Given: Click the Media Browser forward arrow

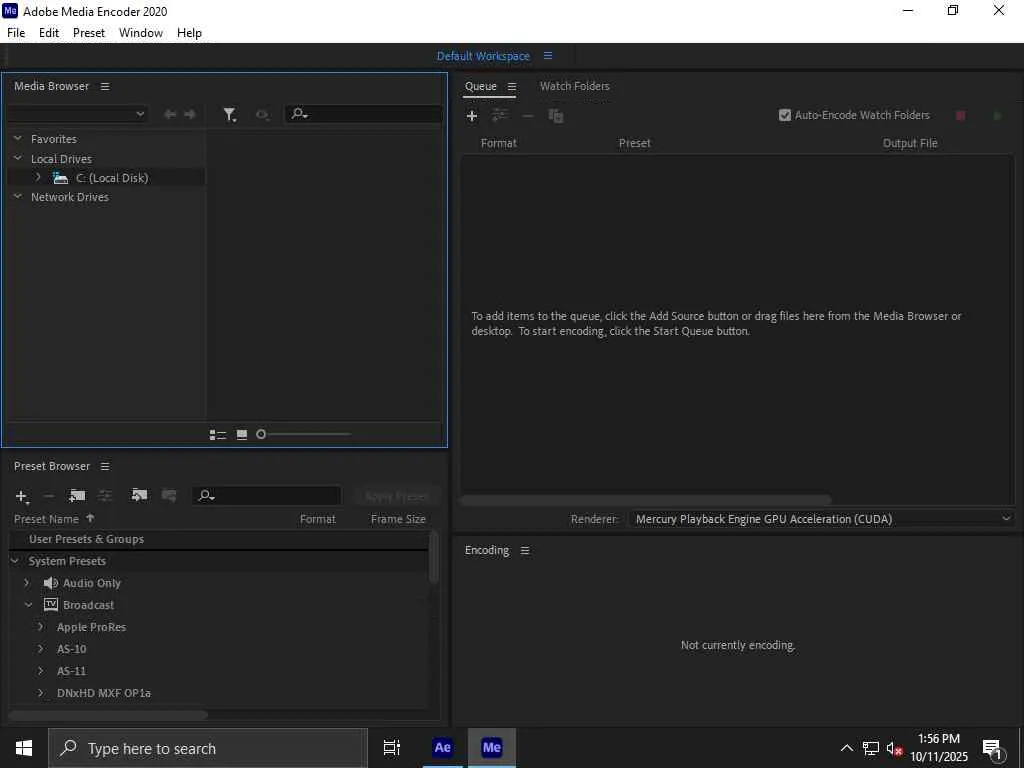Looking at the screenshot, I should point(190,114).
